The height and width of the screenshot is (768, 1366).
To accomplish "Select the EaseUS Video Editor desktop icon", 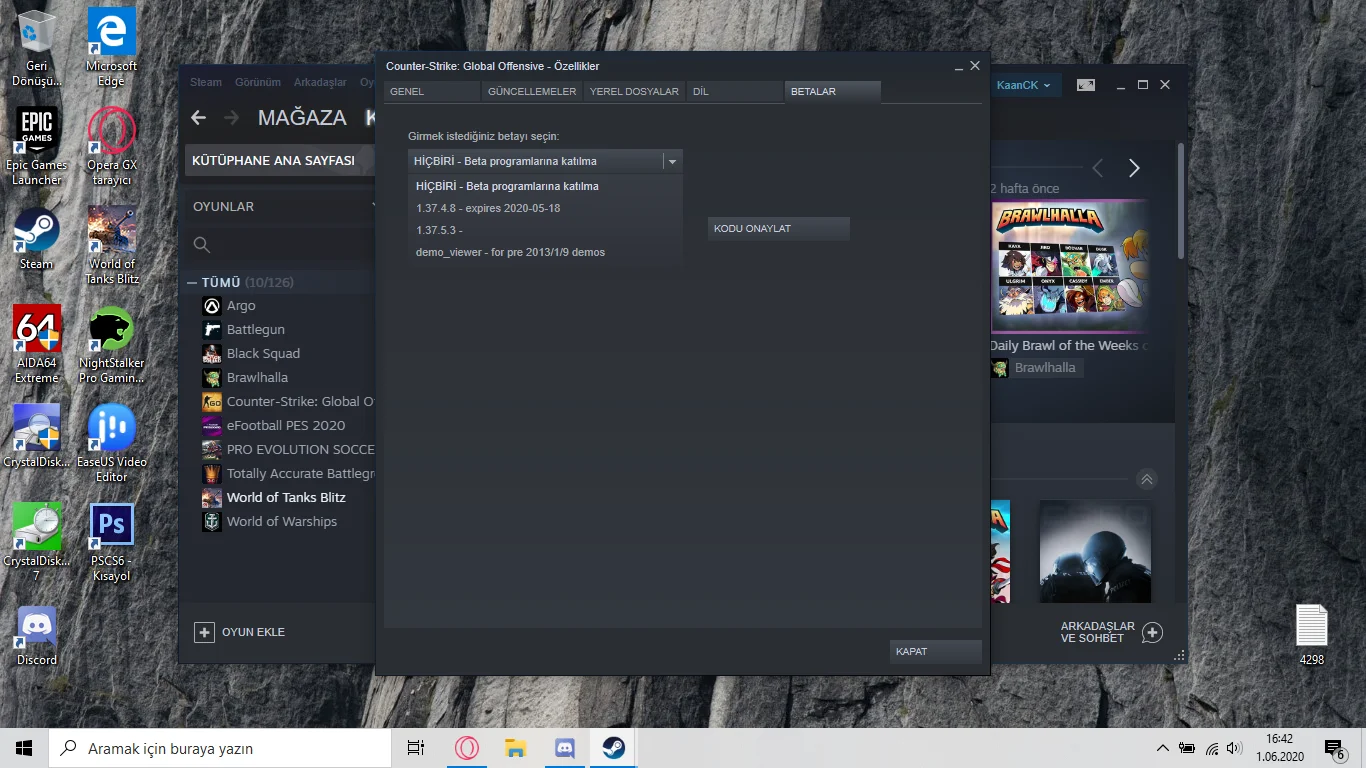I will pyautogui.click(x=112, y=444).
